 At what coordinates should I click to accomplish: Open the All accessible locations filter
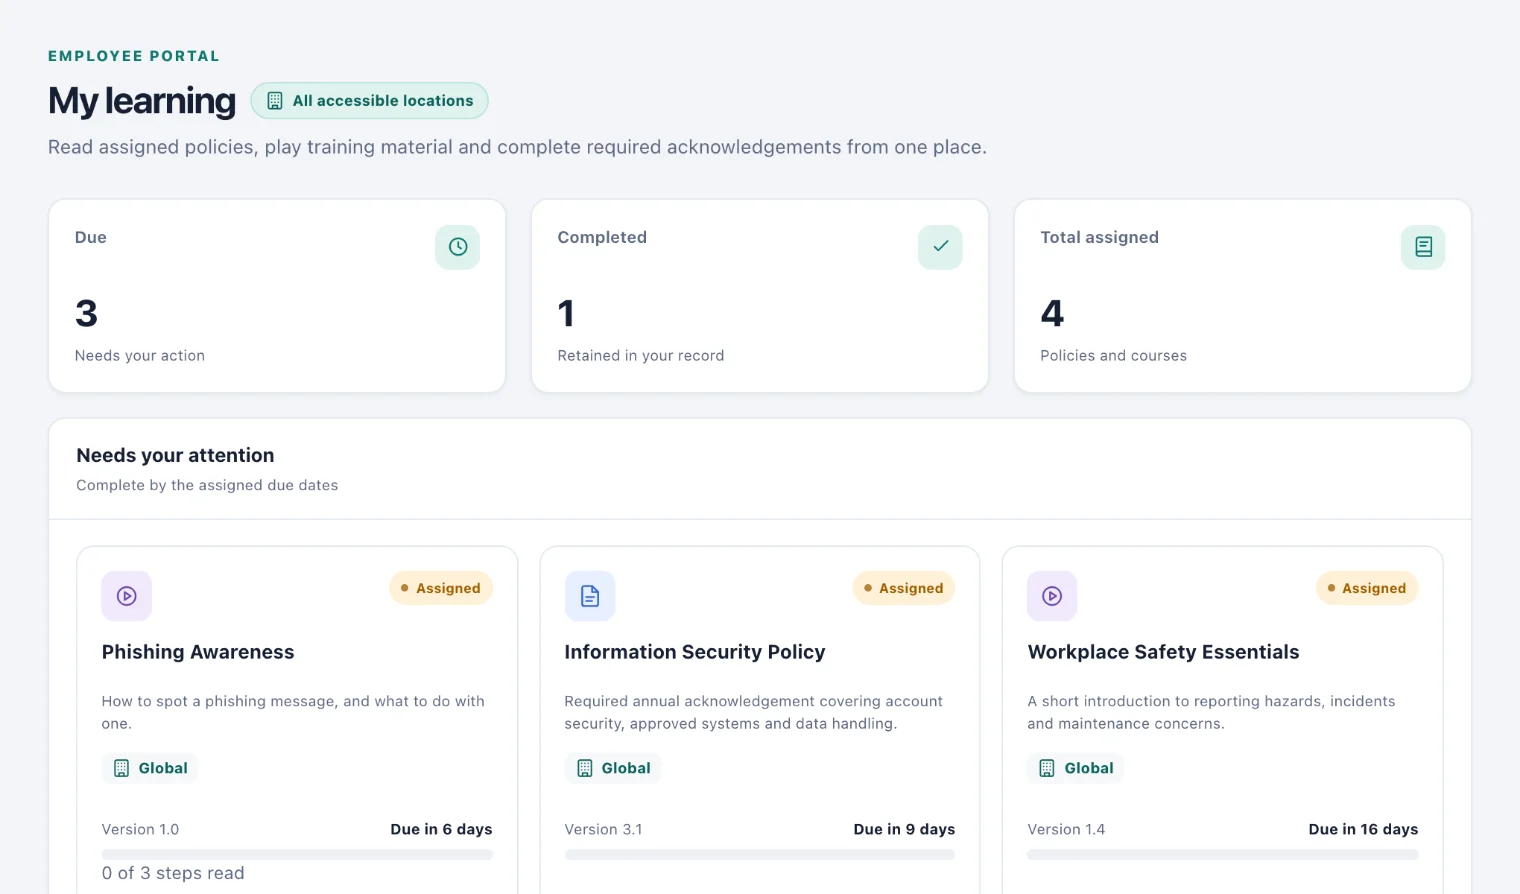point(370,101)
